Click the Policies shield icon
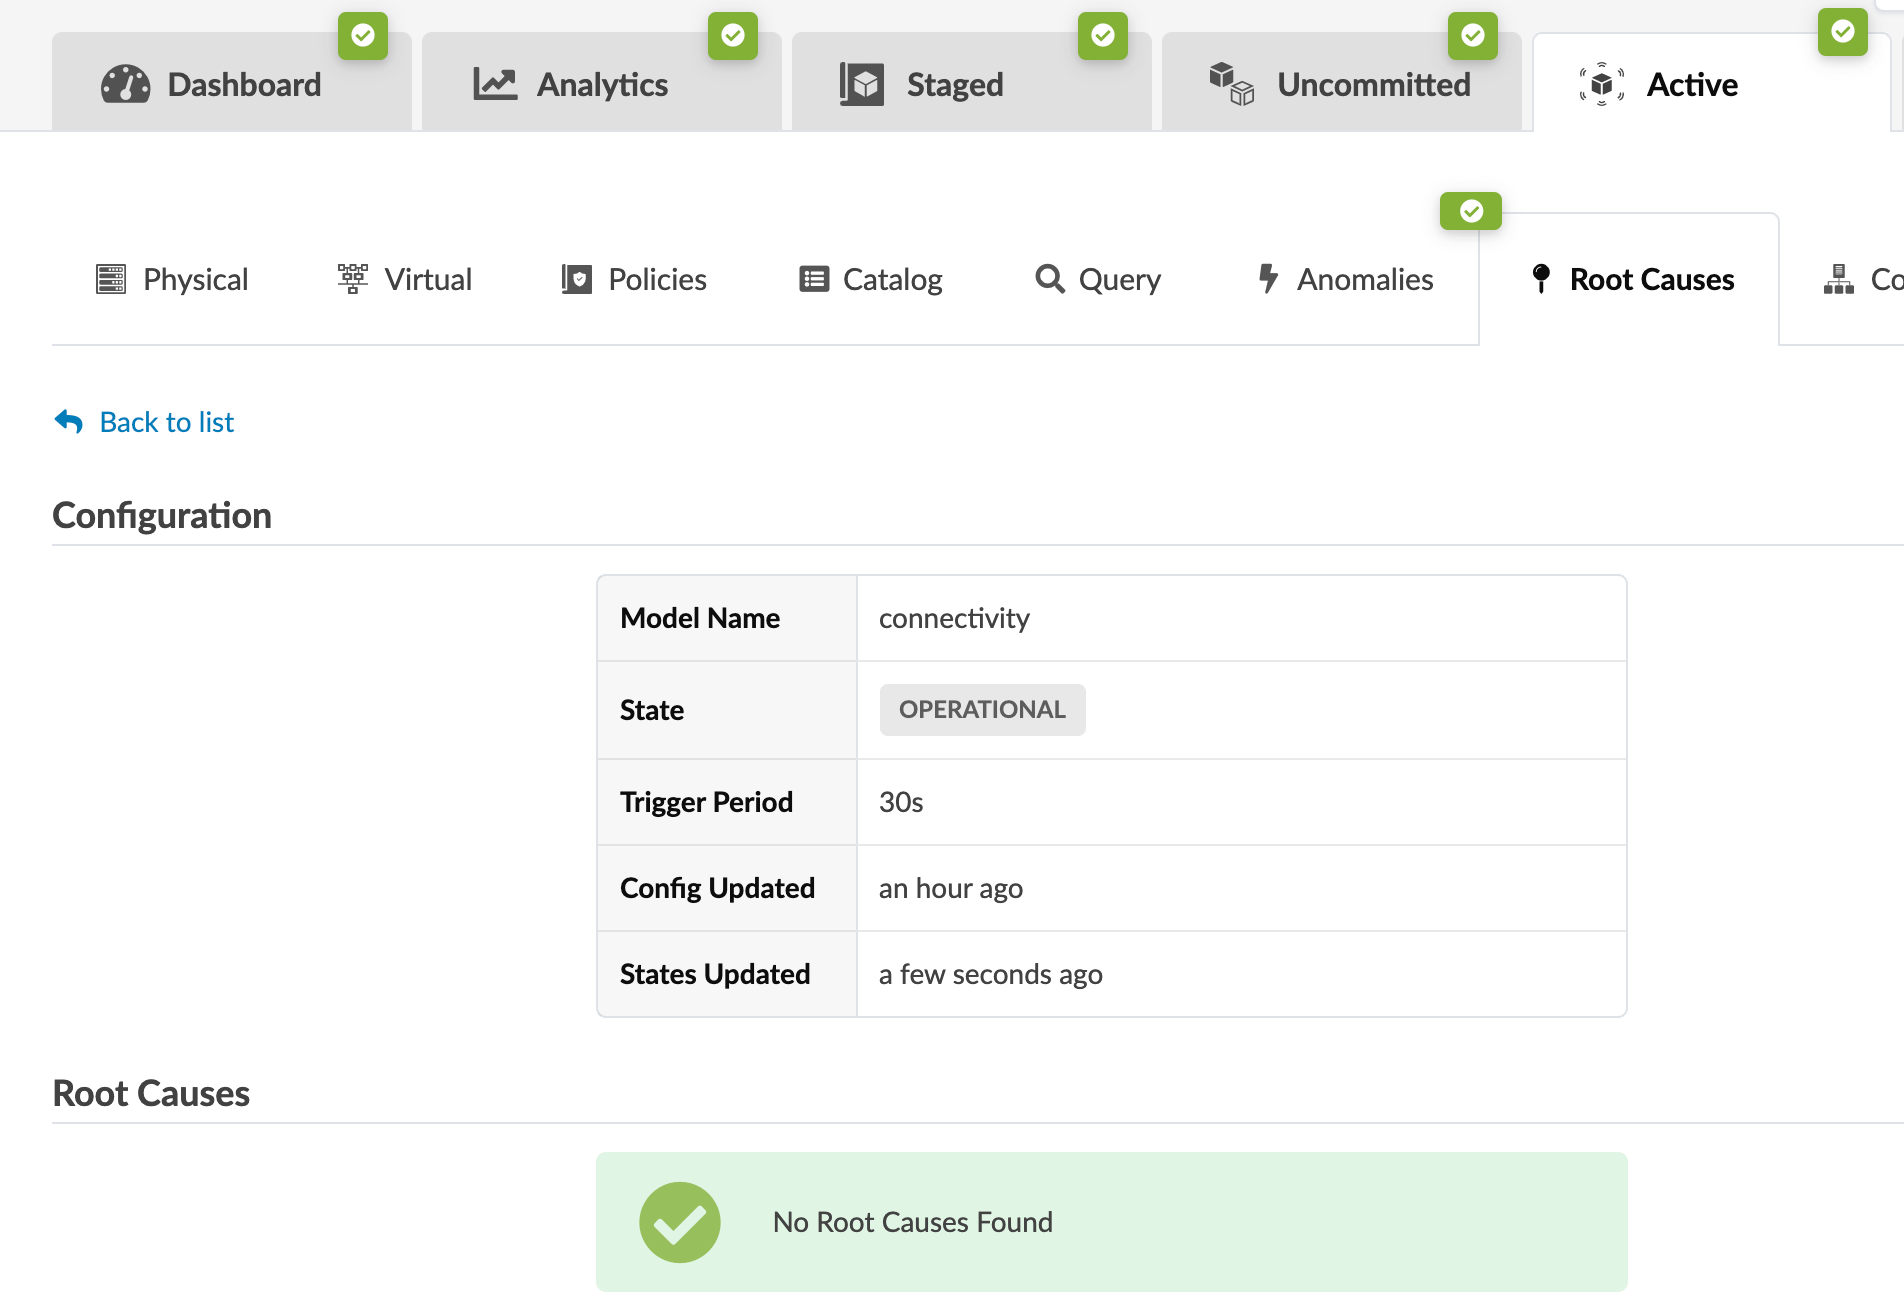The width and height of the screenshot is (1904, 1316). pyautogui.click(x=577, y=279)
